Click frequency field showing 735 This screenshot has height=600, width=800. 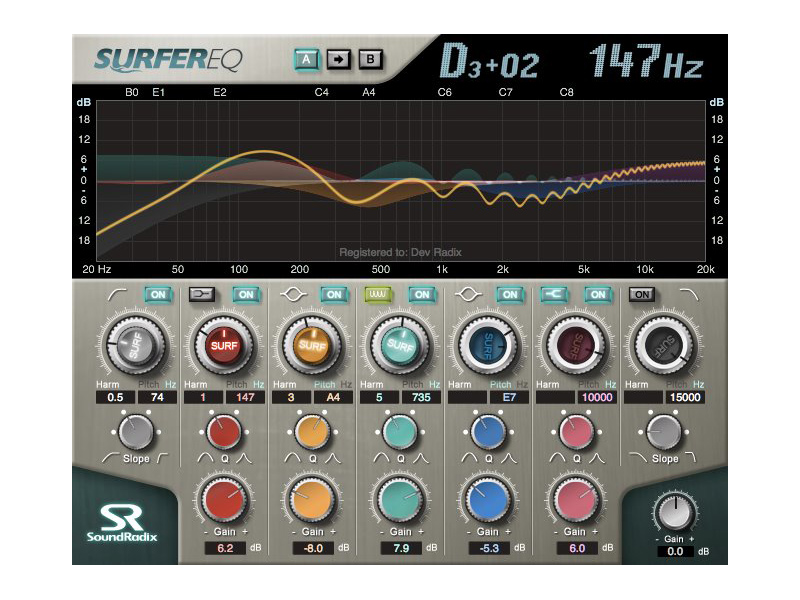421,397
